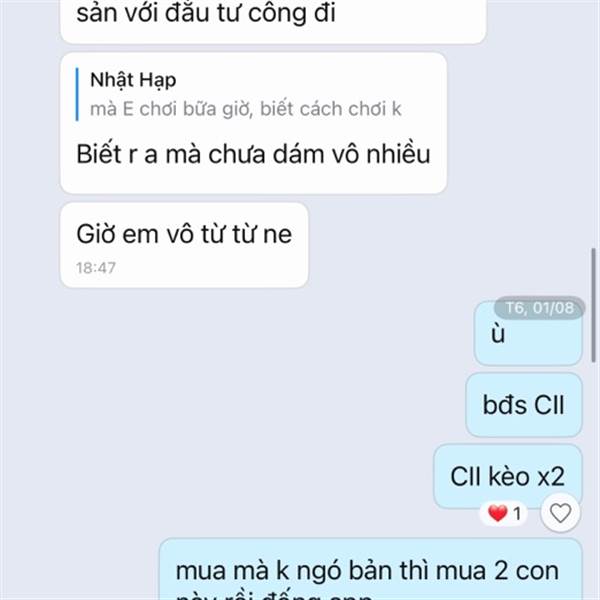Tap the 18:47 timestamp
The width and height of the screenshot is (600, 600).
96,268
